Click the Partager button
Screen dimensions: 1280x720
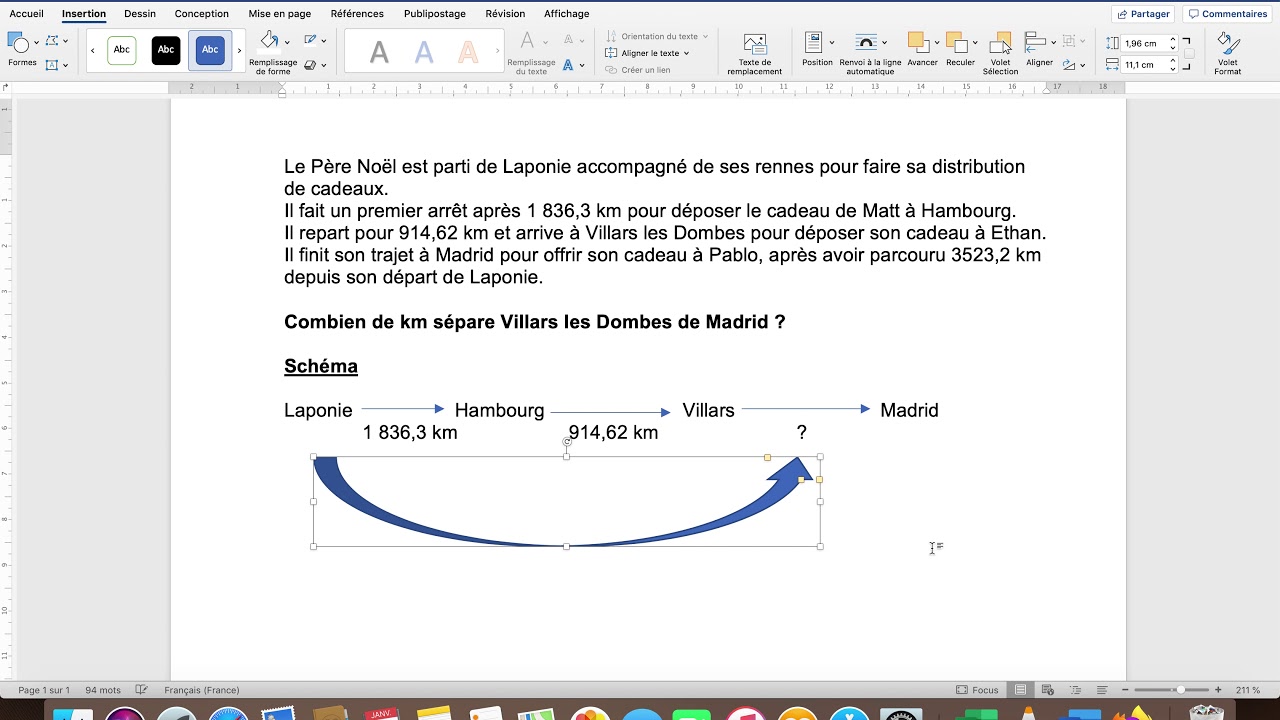pos(1144,14)
